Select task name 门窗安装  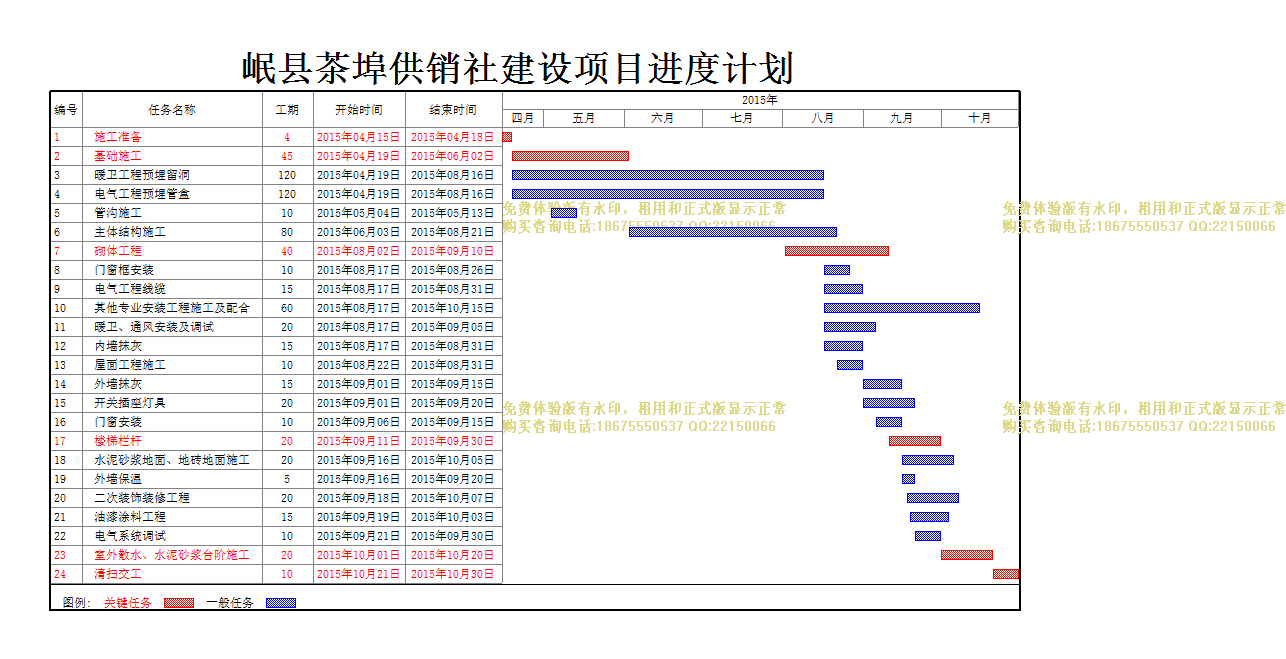(x=118, y=422)
